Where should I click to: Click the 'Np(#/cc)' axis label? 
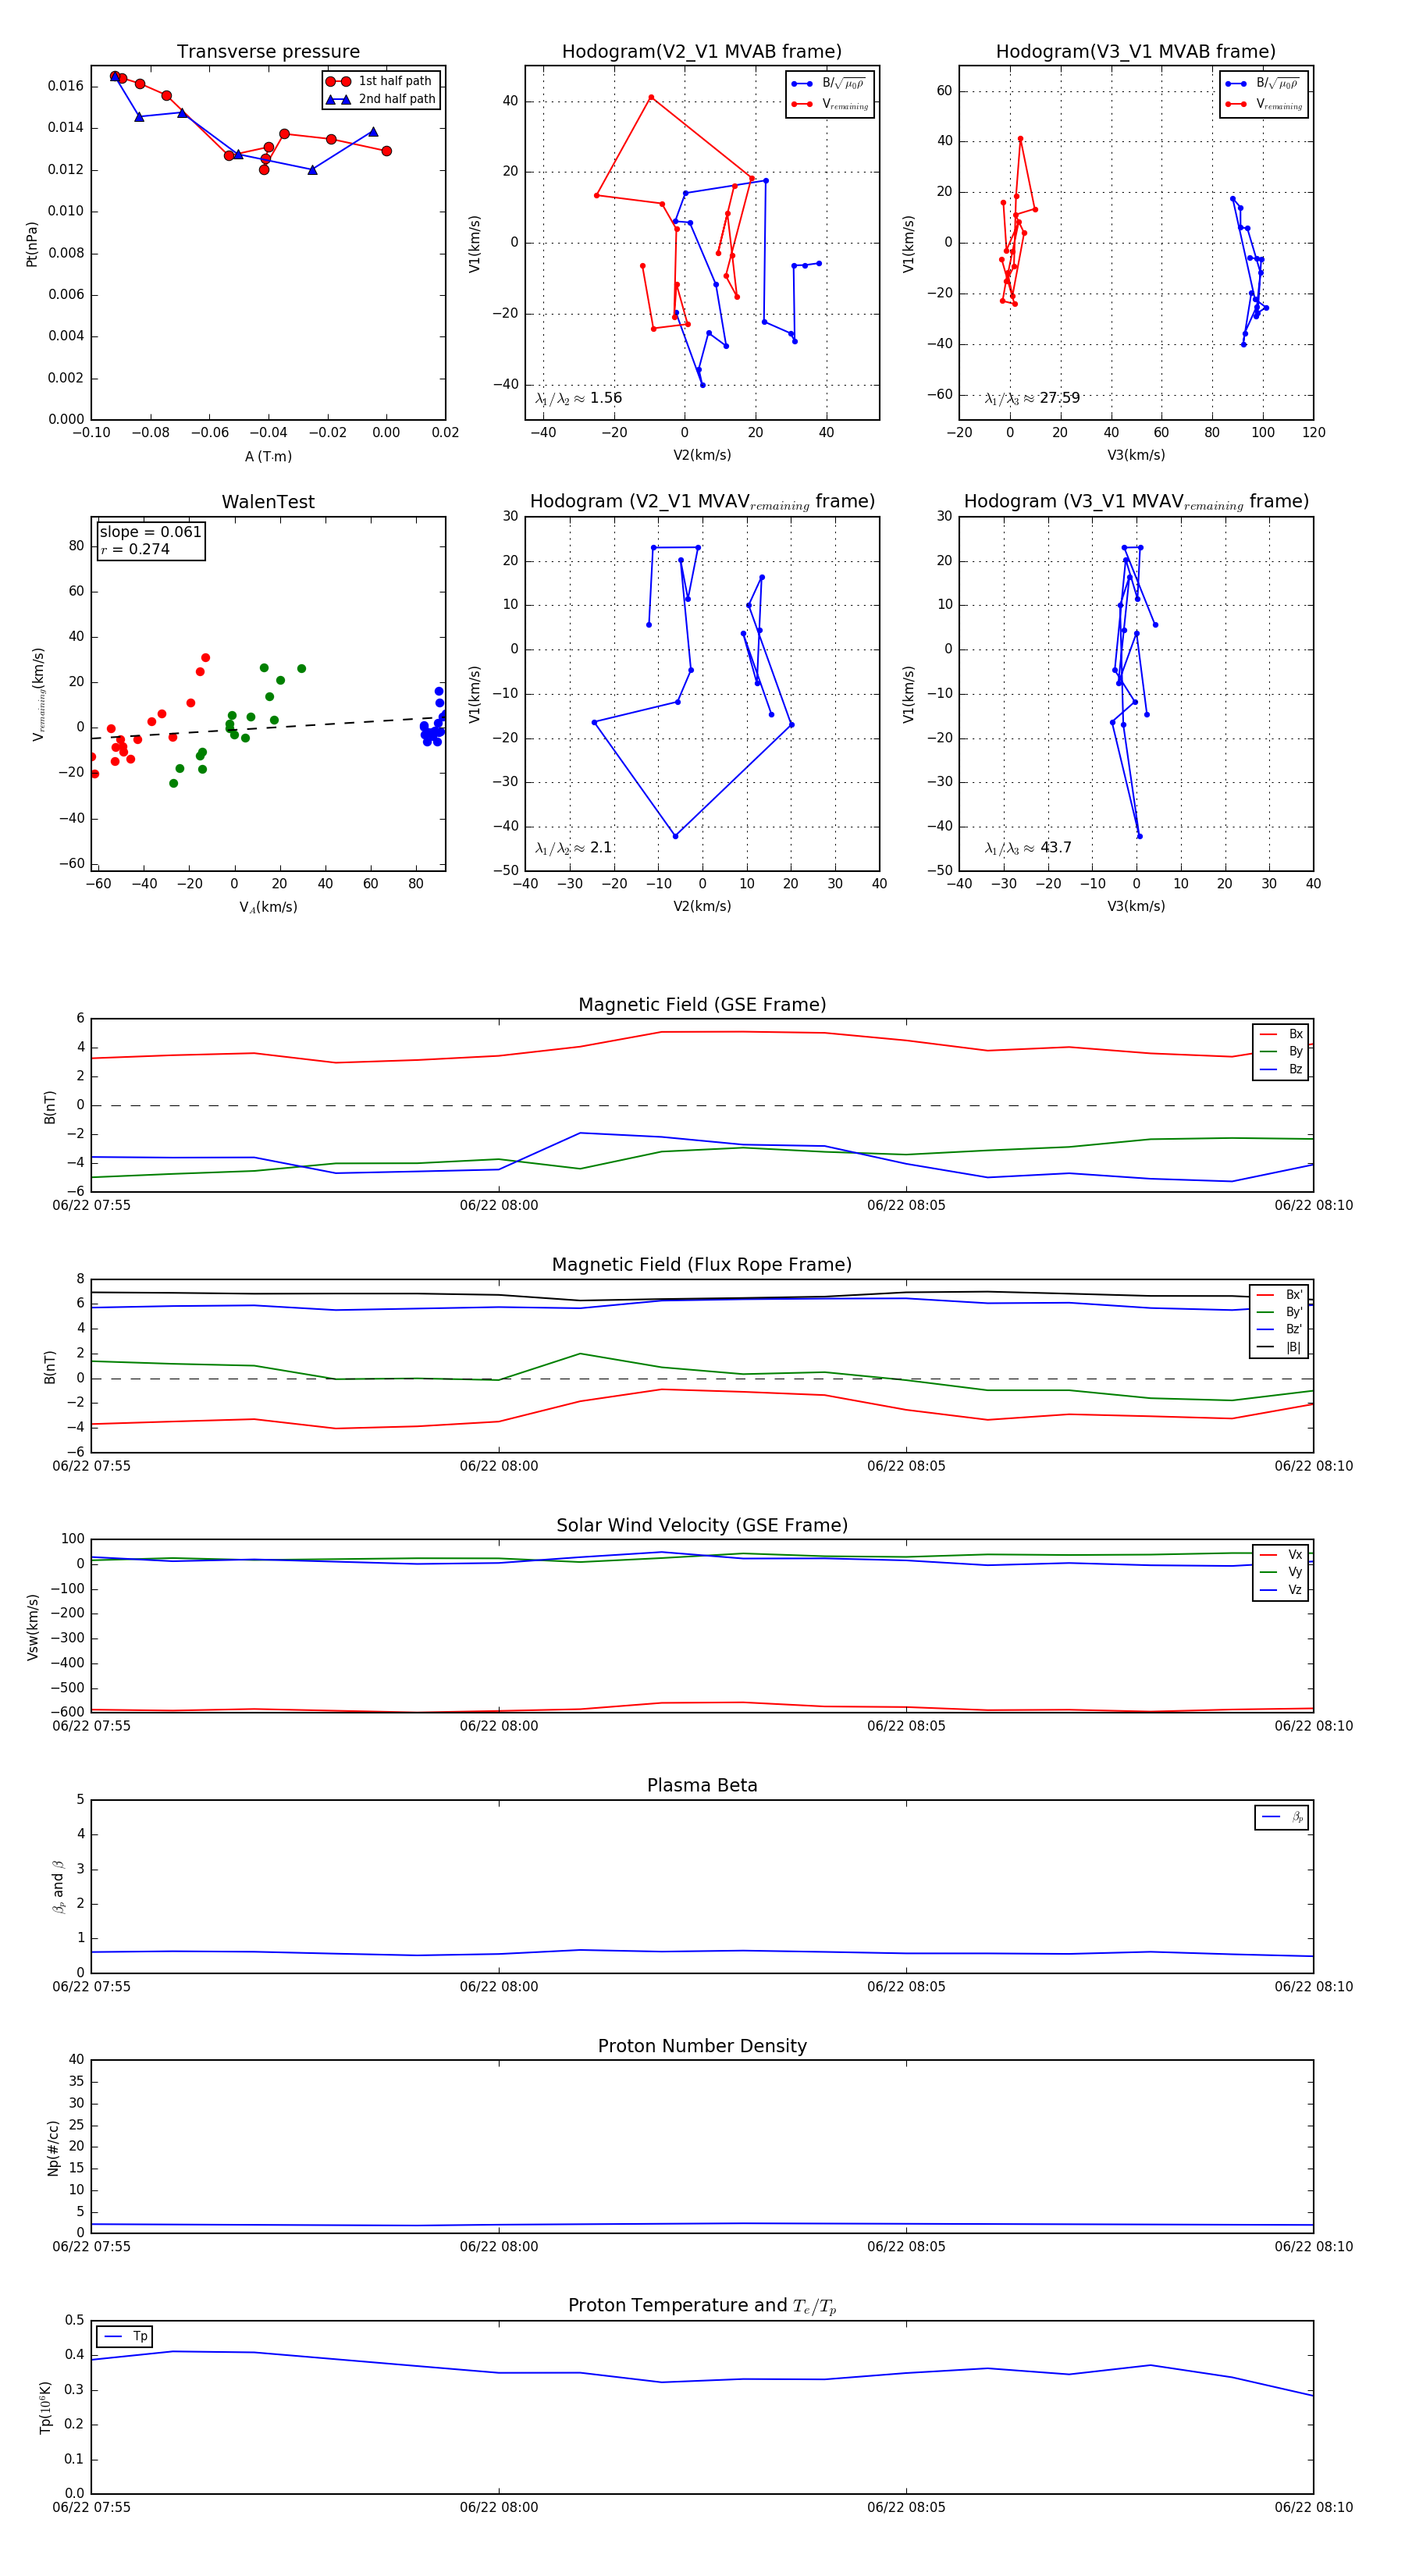53,2148
